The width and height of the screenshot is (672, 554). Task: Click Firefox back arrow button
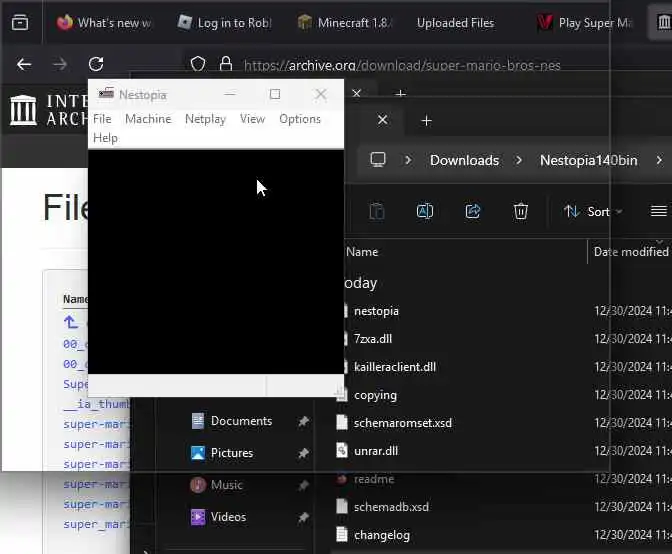tap(24, 65)
